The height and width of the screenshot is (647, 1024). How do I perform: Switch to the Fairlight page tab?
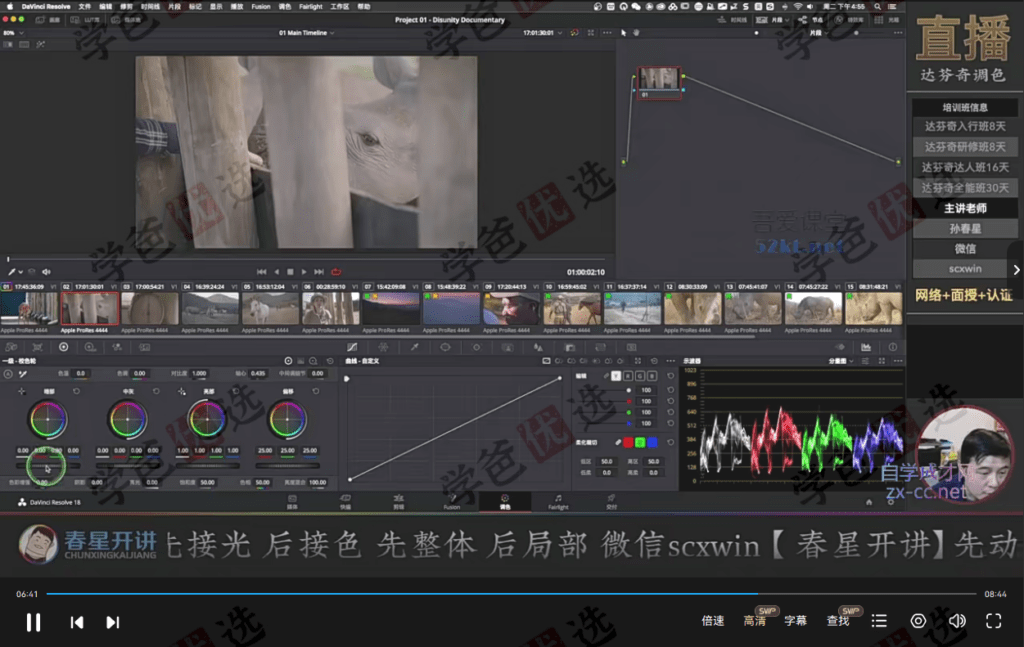coord(558,501)
